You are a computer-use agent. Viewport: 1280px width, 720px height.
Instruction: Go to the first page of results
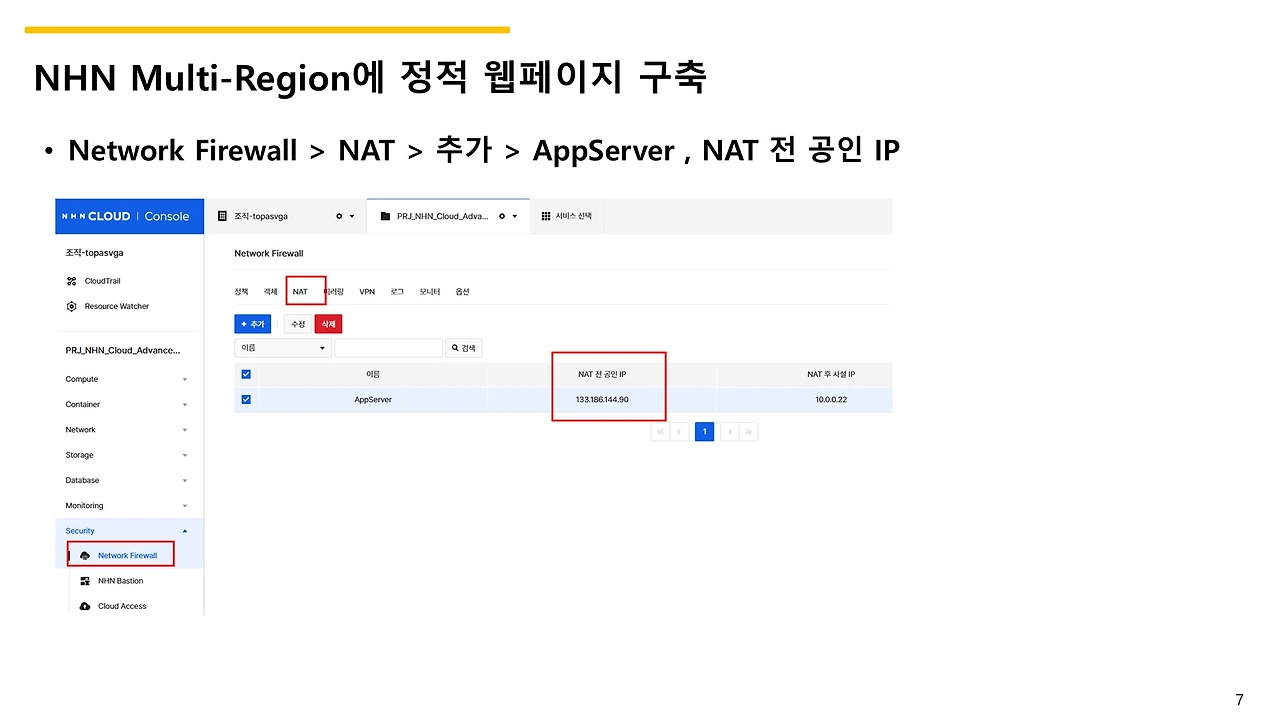(659, 432)
